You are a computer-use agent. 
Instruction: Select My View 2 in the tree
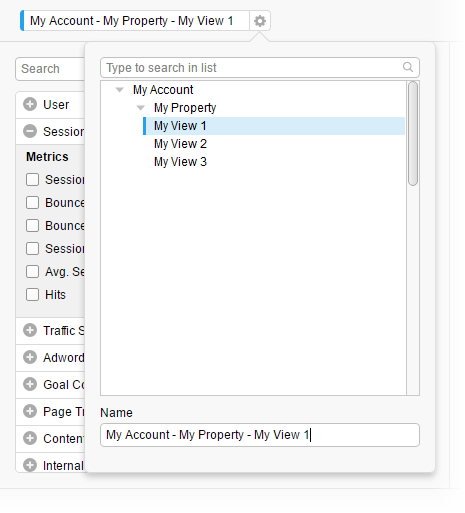click(x=180, y=144)
